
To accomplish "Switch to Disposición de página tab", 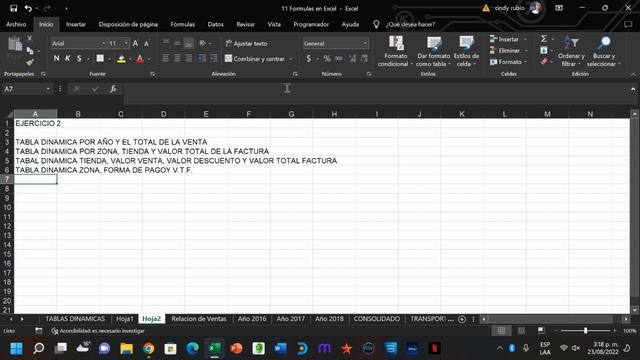I will click(128, 24).
